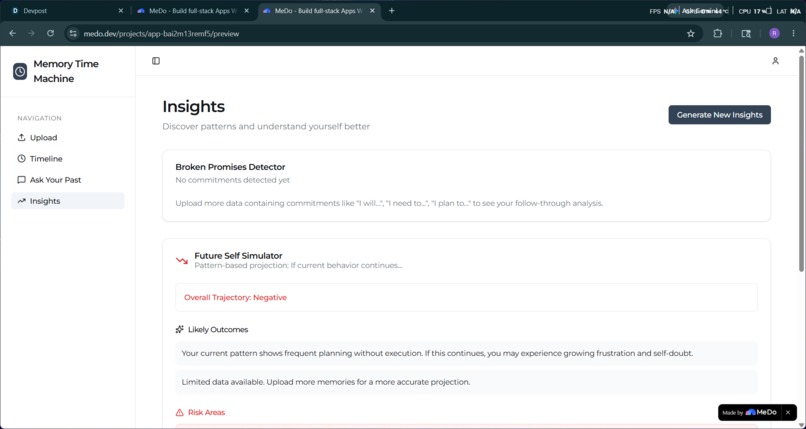Click the Insights trend icon in navigation
The height and width of the screenshot is (429, 806).
pyautogui.click(x=22, y=201)
